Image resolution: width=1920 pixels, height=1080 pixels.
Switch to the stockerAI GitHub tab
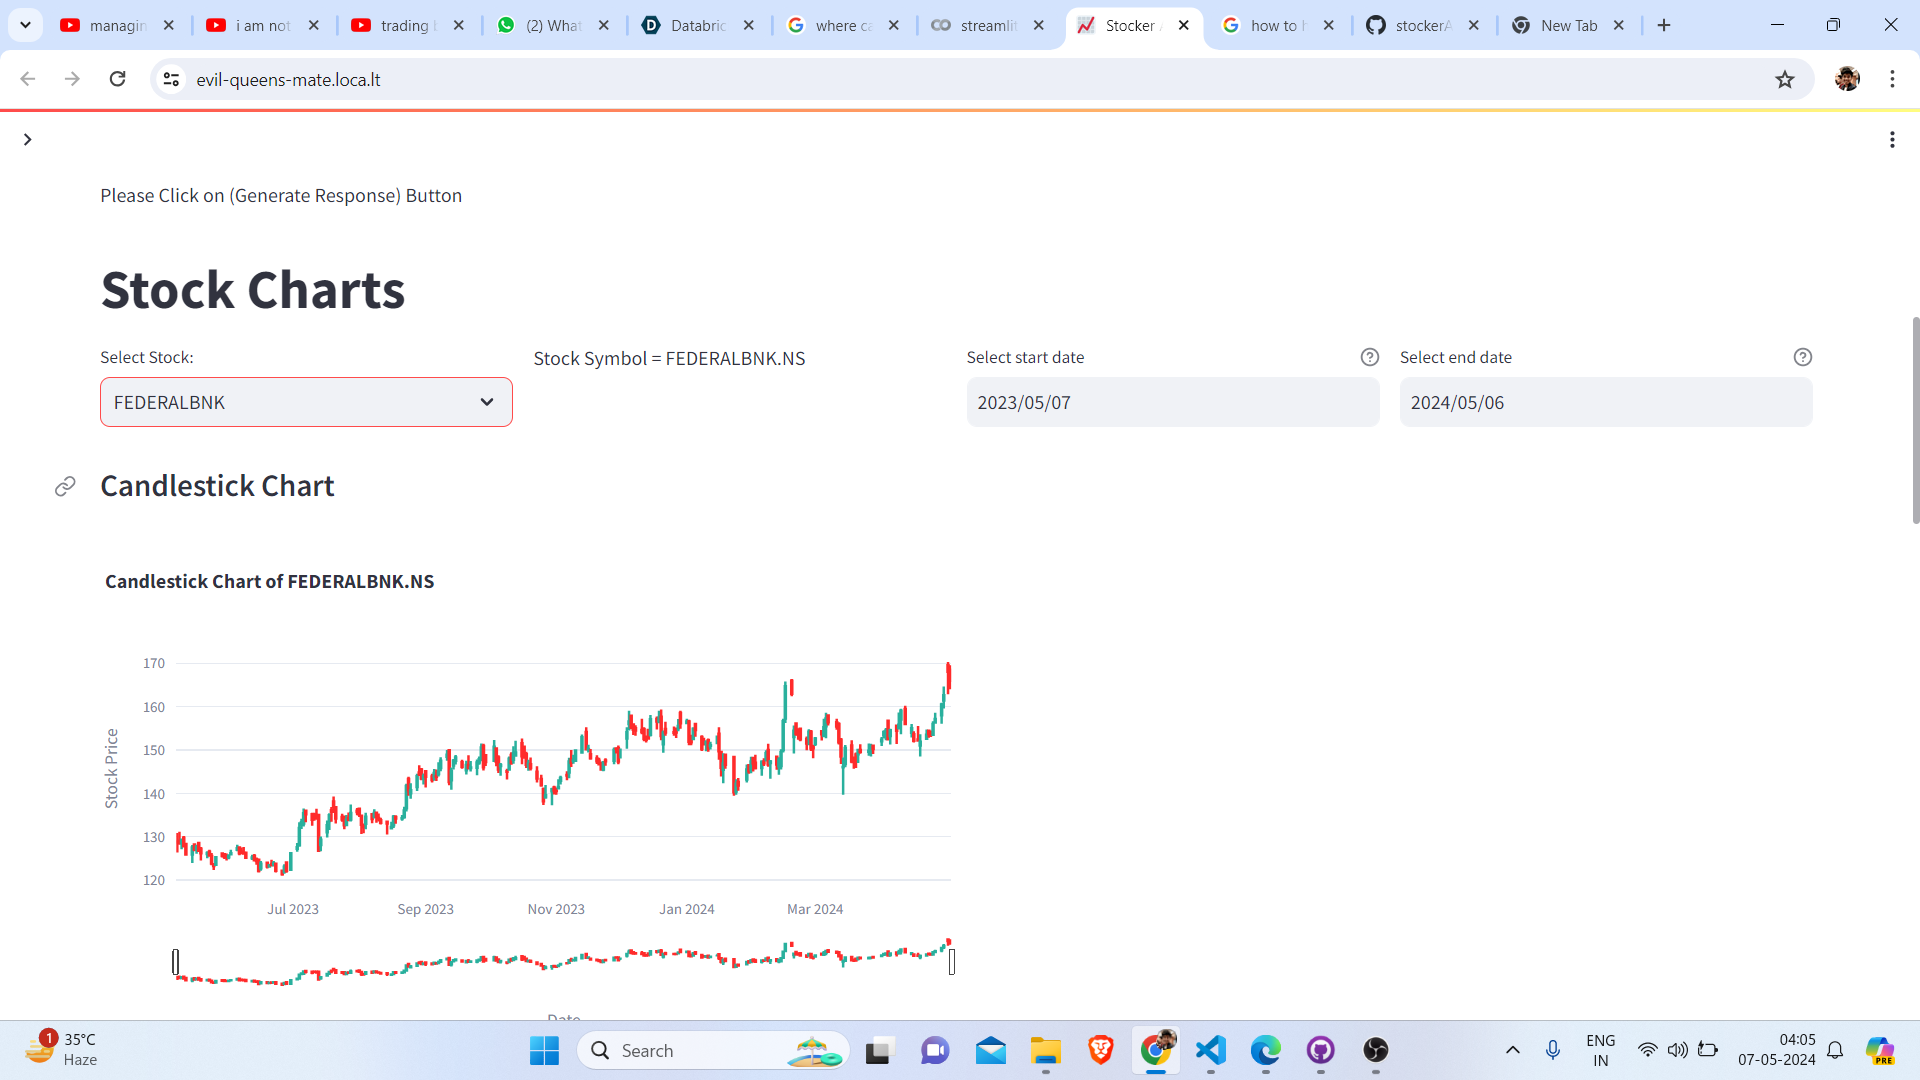pyautogui.click(x=1421, y=26)
